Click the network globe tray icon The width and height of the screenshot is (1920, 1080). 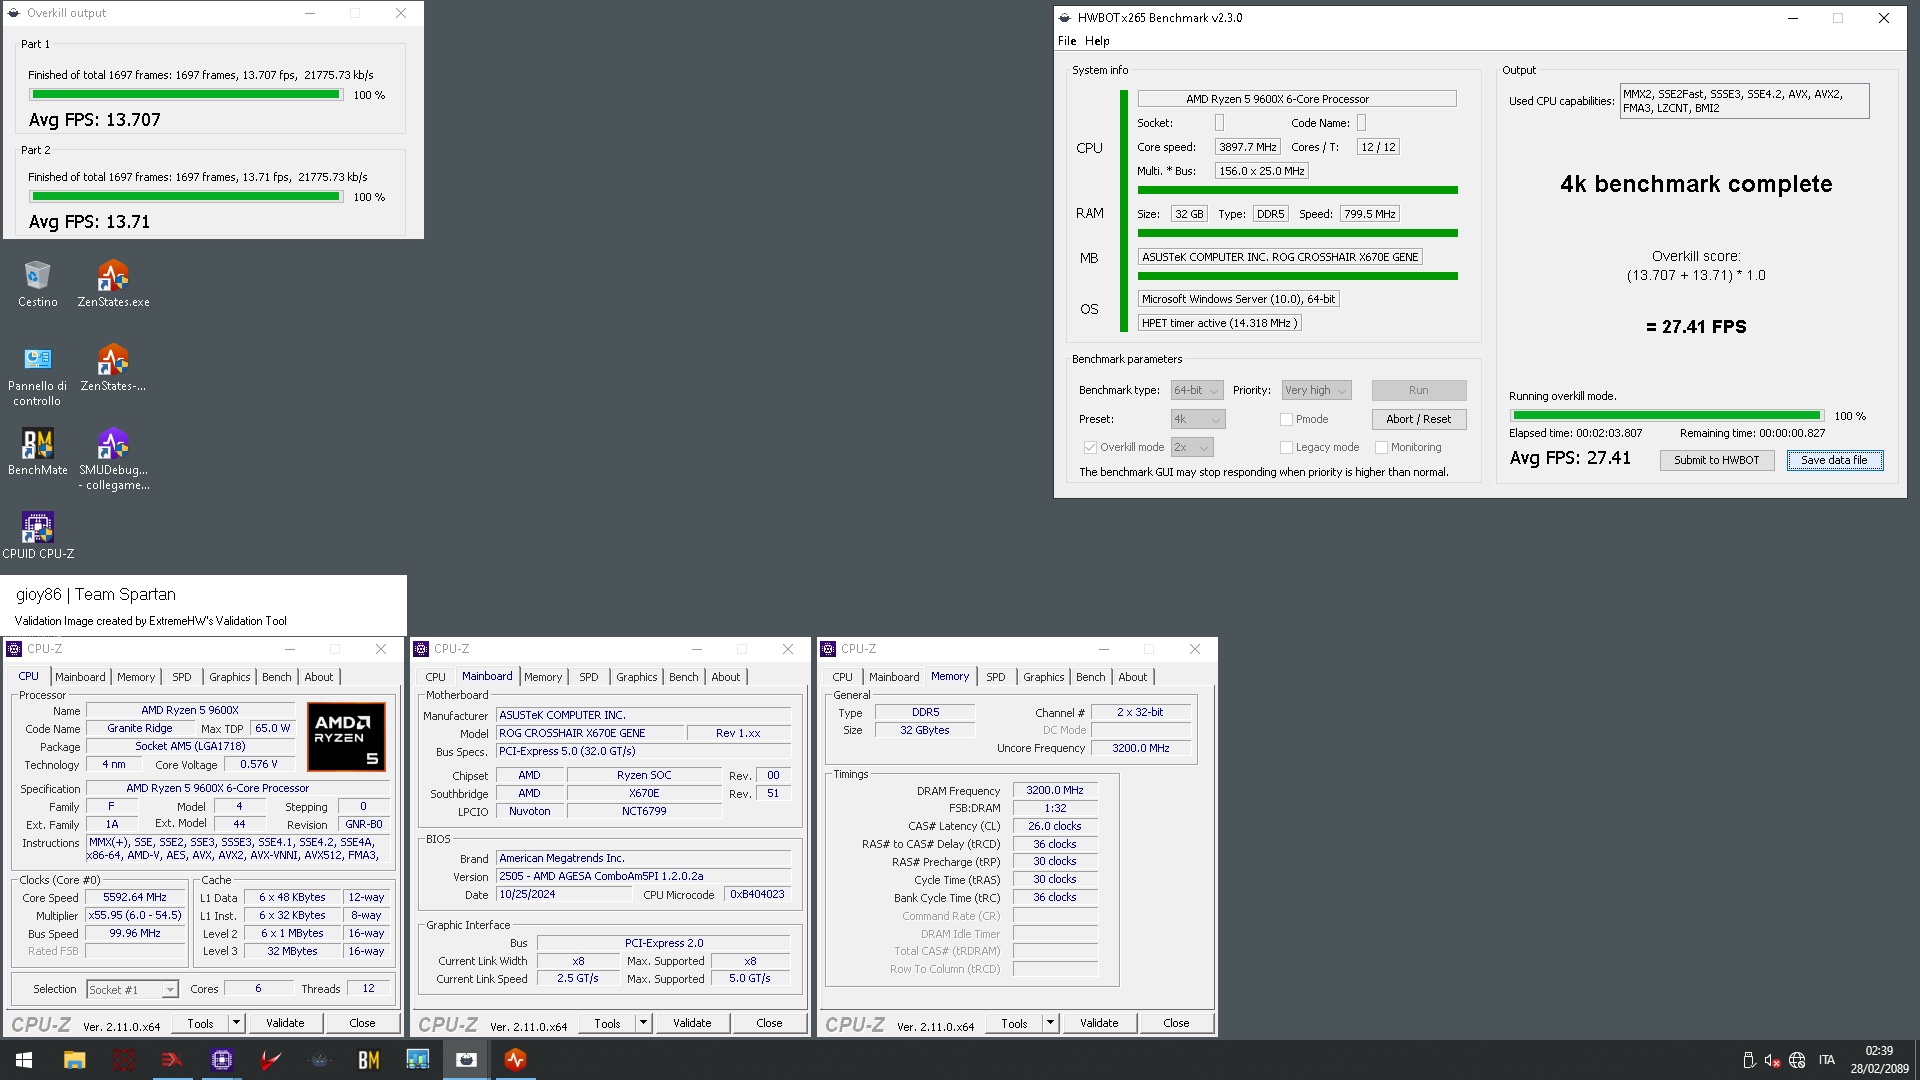pyautogui.click(x=1797, y=1060)
